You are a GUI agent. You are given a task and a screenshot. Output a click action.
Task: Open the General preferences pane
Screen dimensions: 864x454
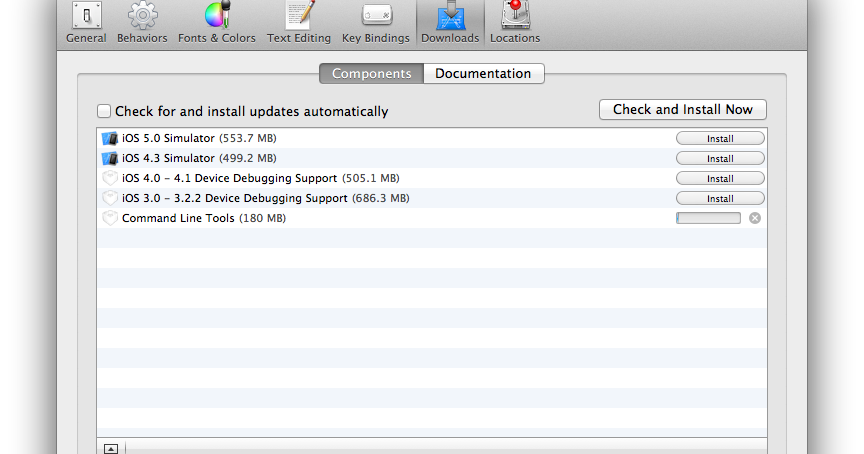tap(87, 23)
